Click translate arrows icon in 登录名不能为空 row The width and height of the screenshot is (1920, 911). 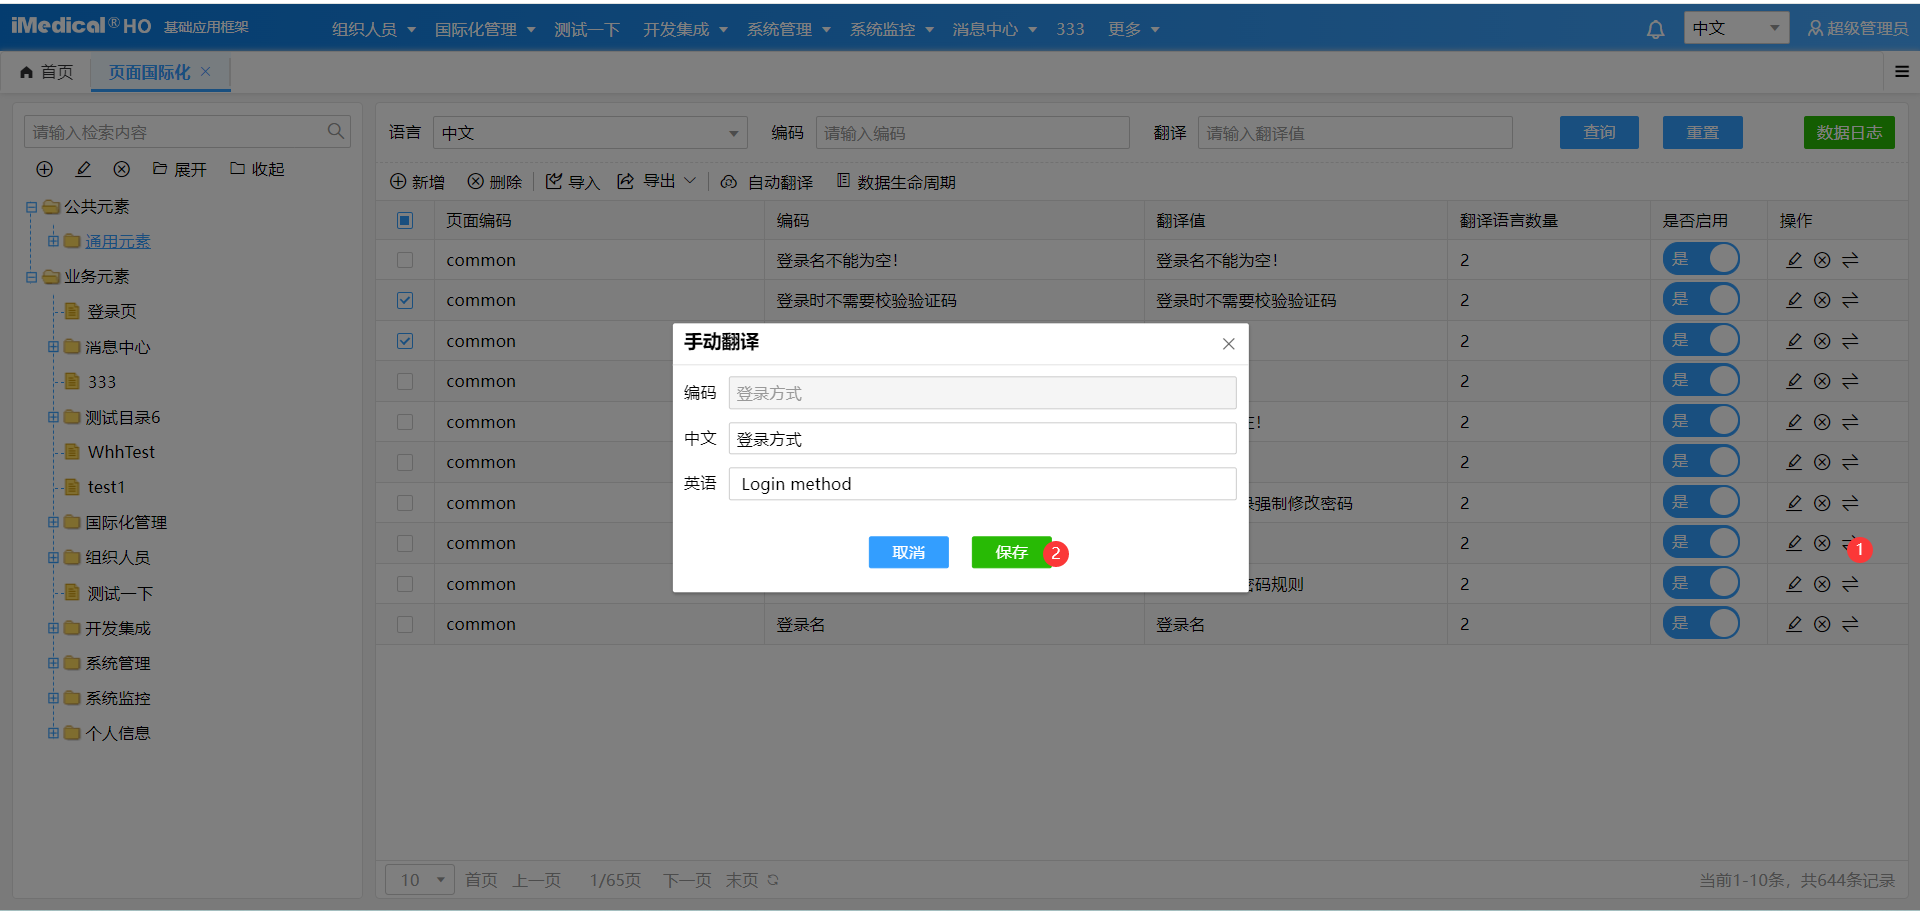point(1850,260)
